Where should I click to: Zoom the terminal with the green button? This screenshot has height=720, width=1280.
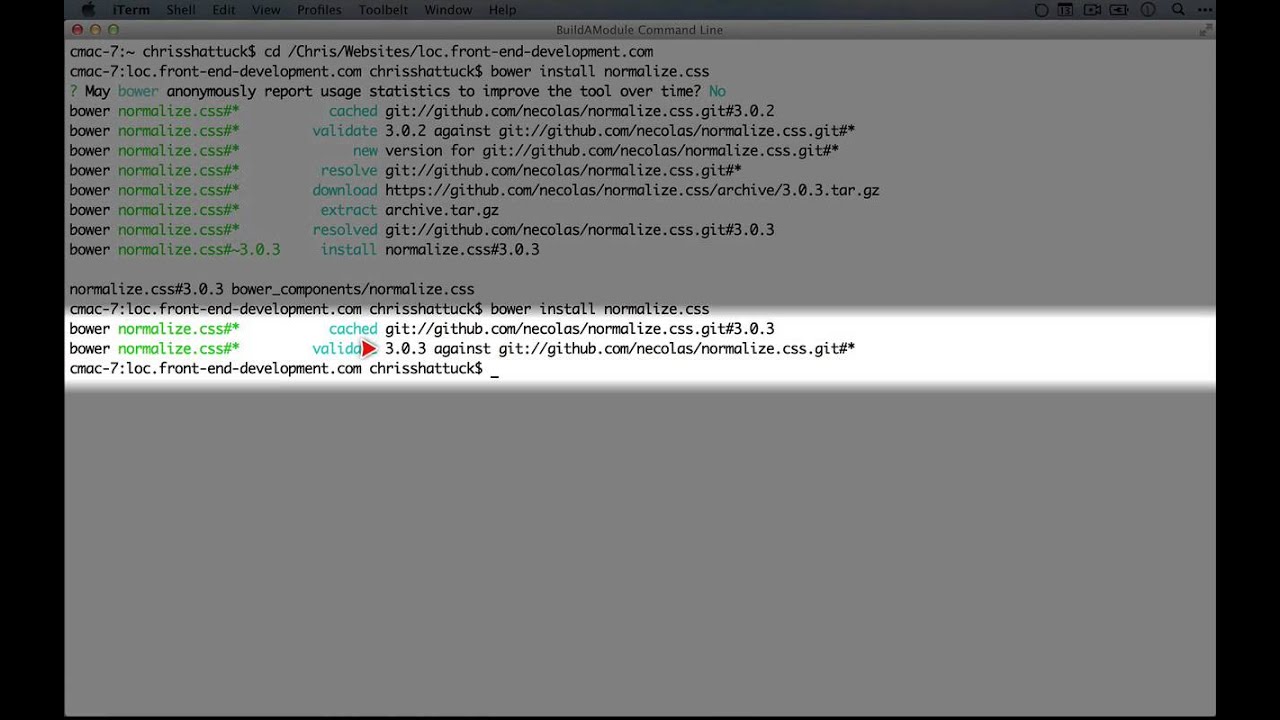113,30
